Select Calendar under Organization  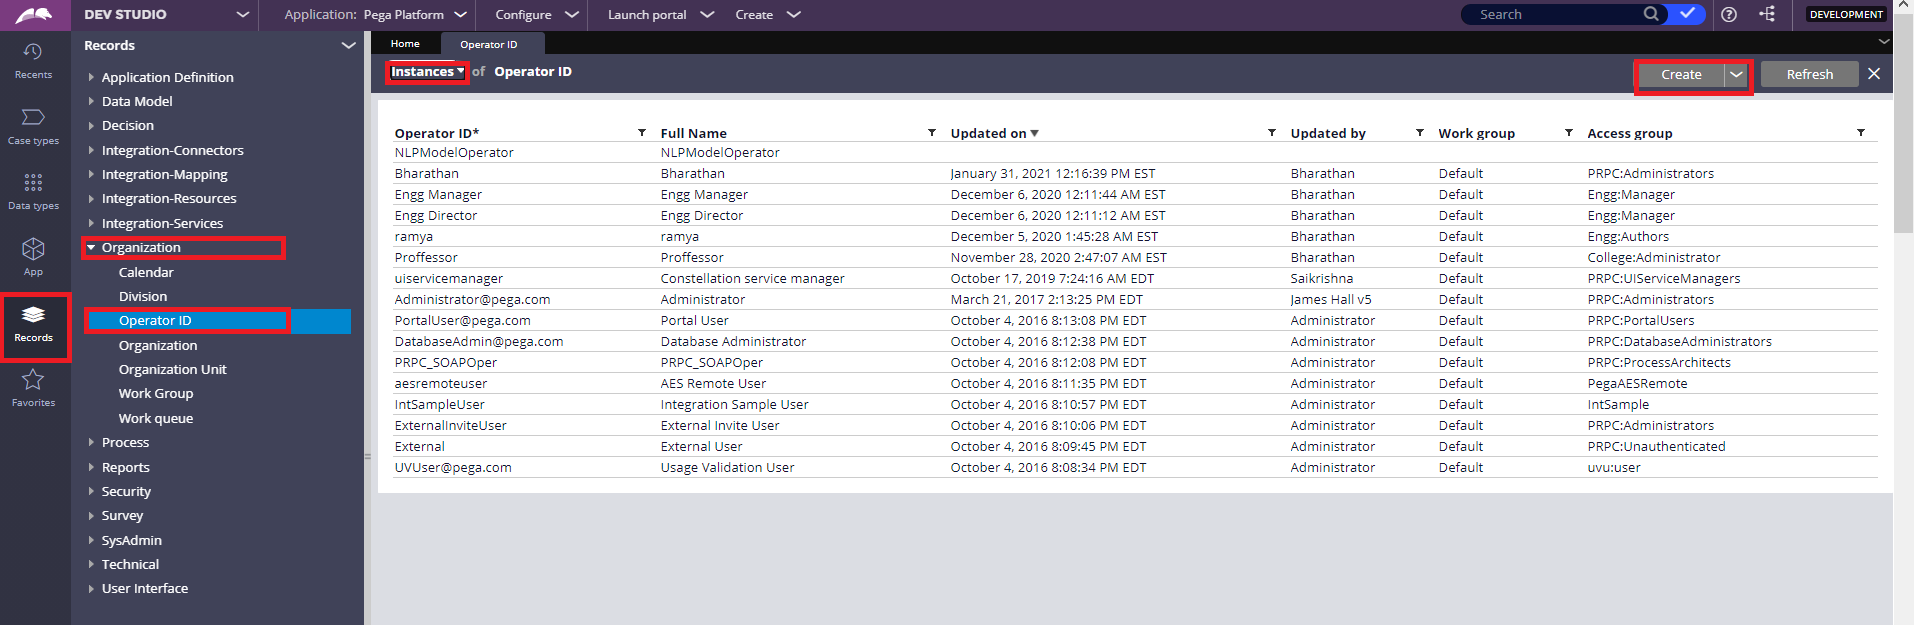click(x=146, y=272)
